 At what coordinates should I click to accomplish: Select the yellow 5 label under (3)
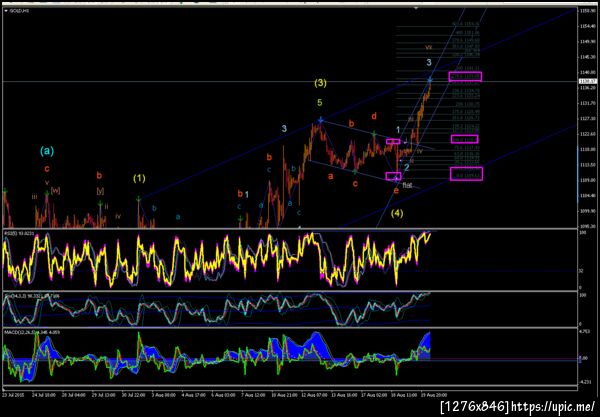320,102
